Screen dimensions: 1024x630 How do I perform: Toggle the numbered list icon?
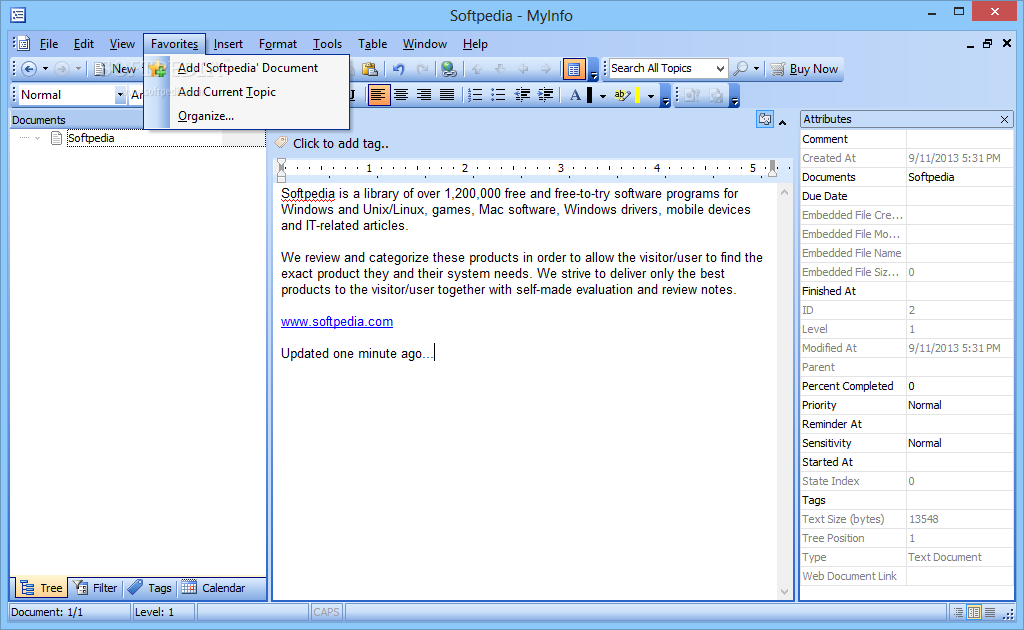click(x=475, y=95)
